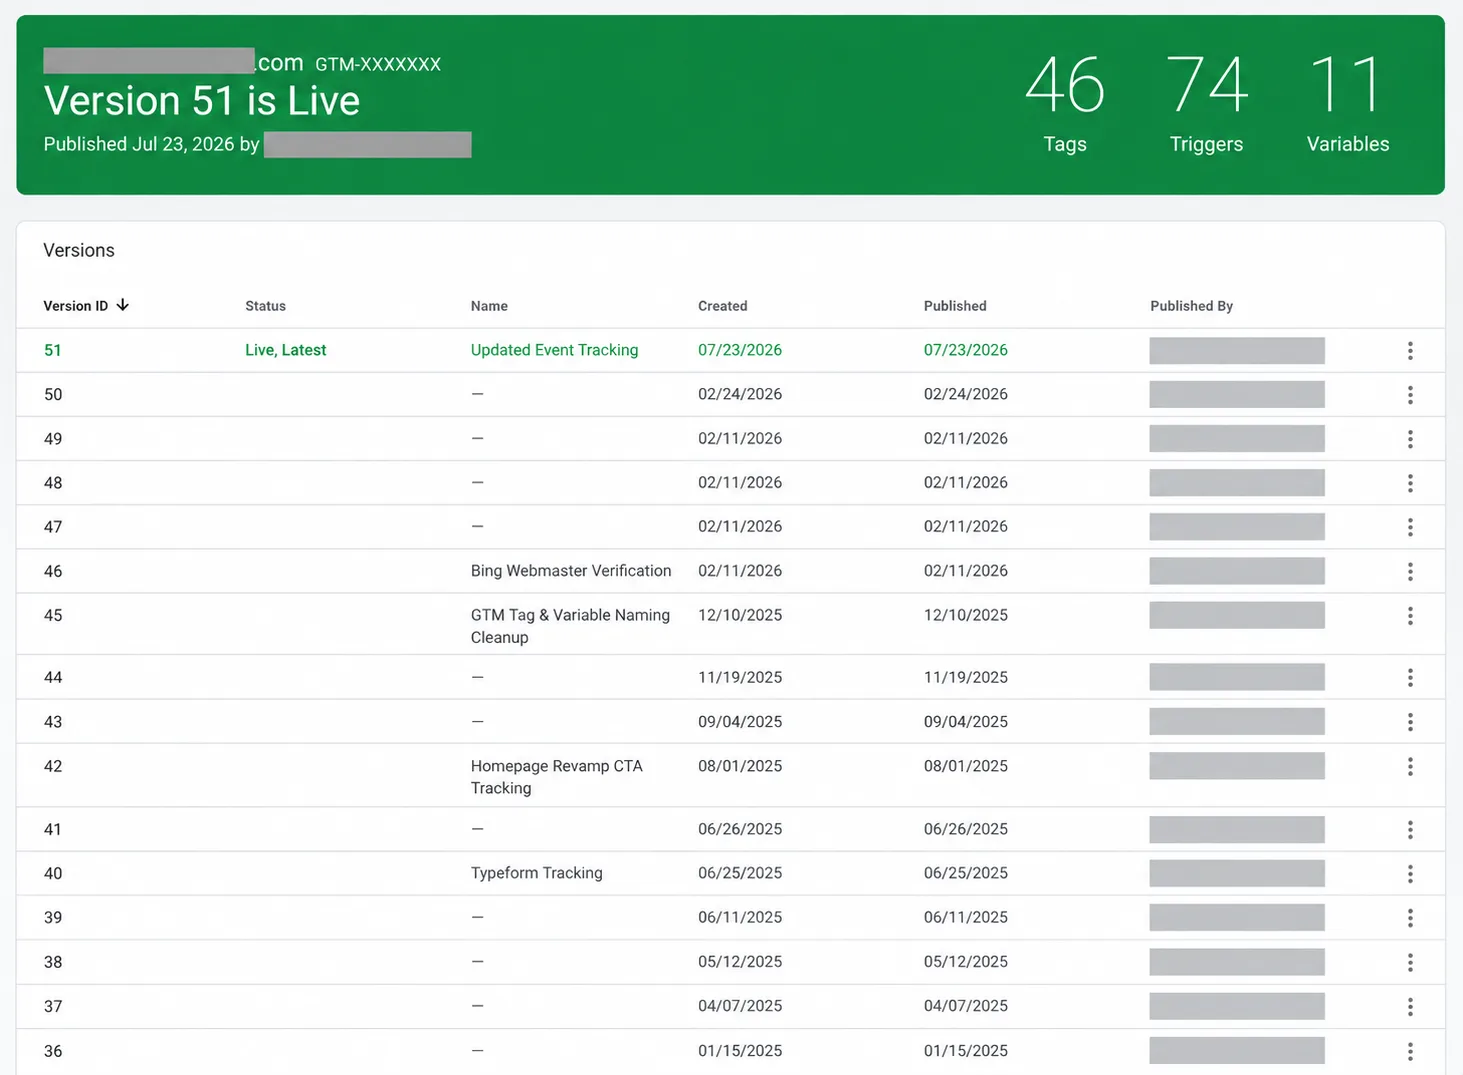Open more actions for version 45
The image size is (1463, 1075).
click(x=1410, y=616)
